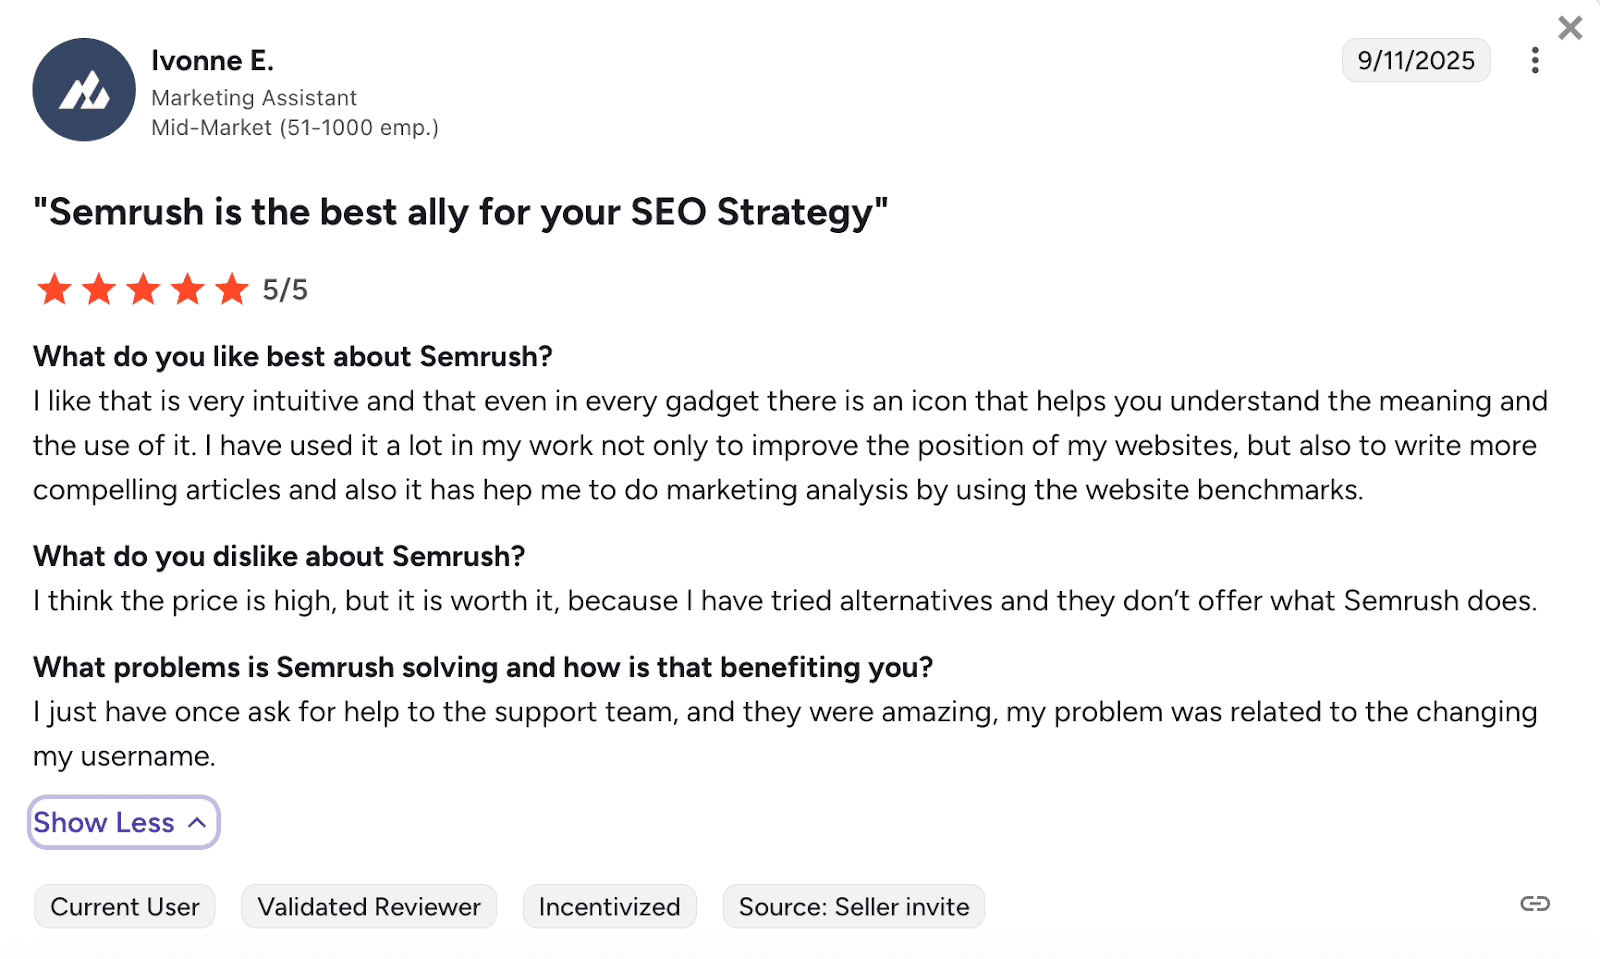Click the 'What do you like best' heading
This screenshot has height=959, width=1600.
[x=293, y=357]
